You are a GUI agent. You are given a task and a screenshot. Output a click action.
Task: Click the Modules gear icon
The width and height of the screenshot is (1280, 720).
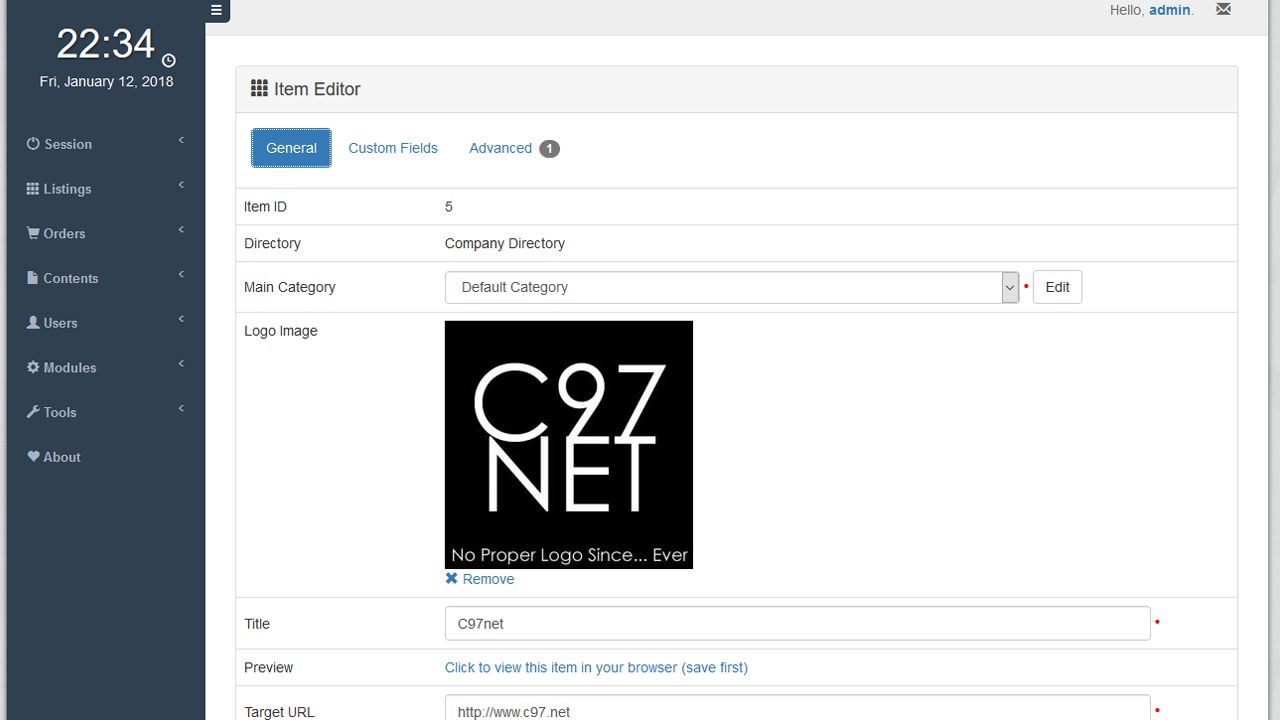(33, 367)
